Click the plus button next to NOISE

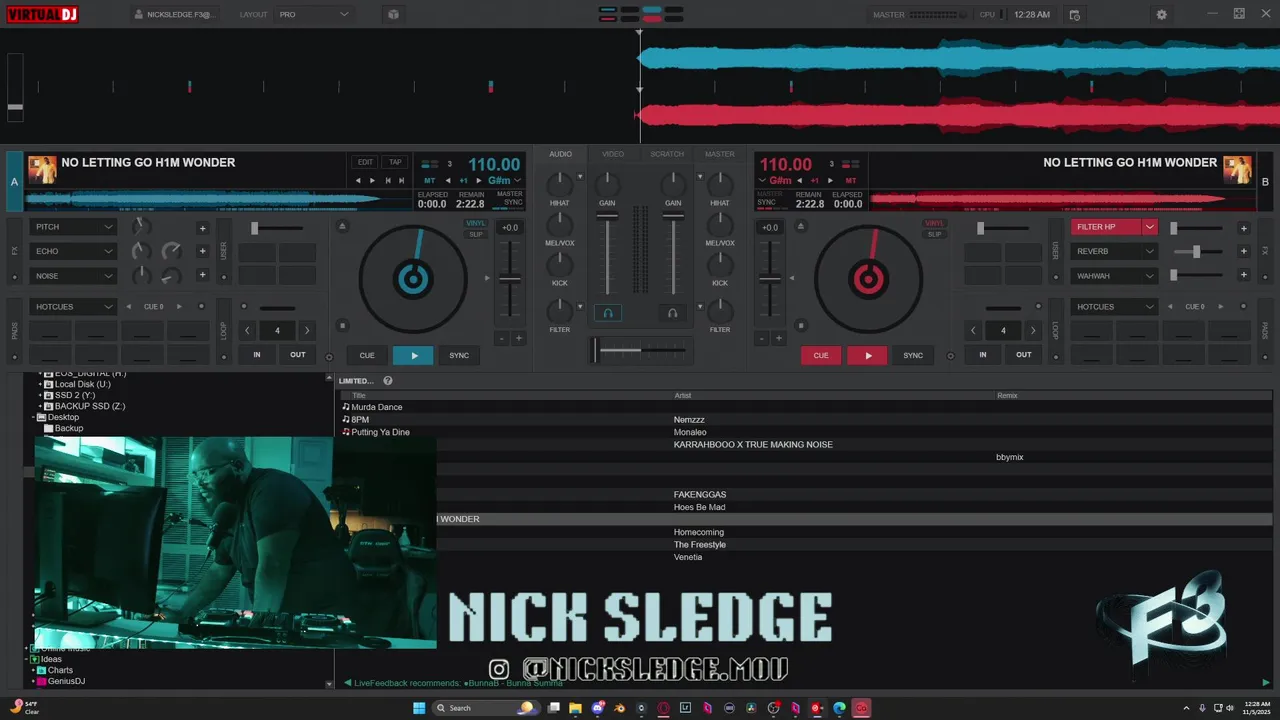point(202,275)
